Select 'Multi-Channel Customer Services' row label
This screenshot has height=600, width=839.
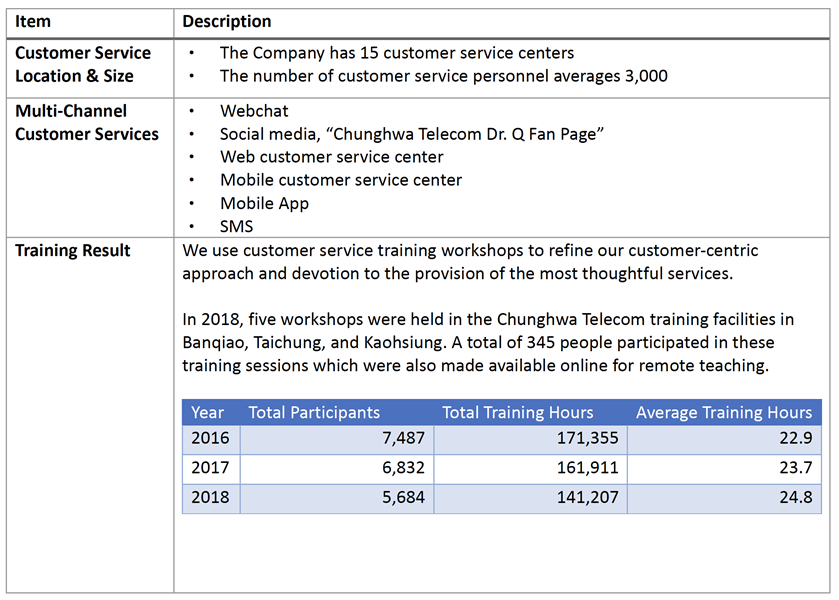[x=87, y=122]
